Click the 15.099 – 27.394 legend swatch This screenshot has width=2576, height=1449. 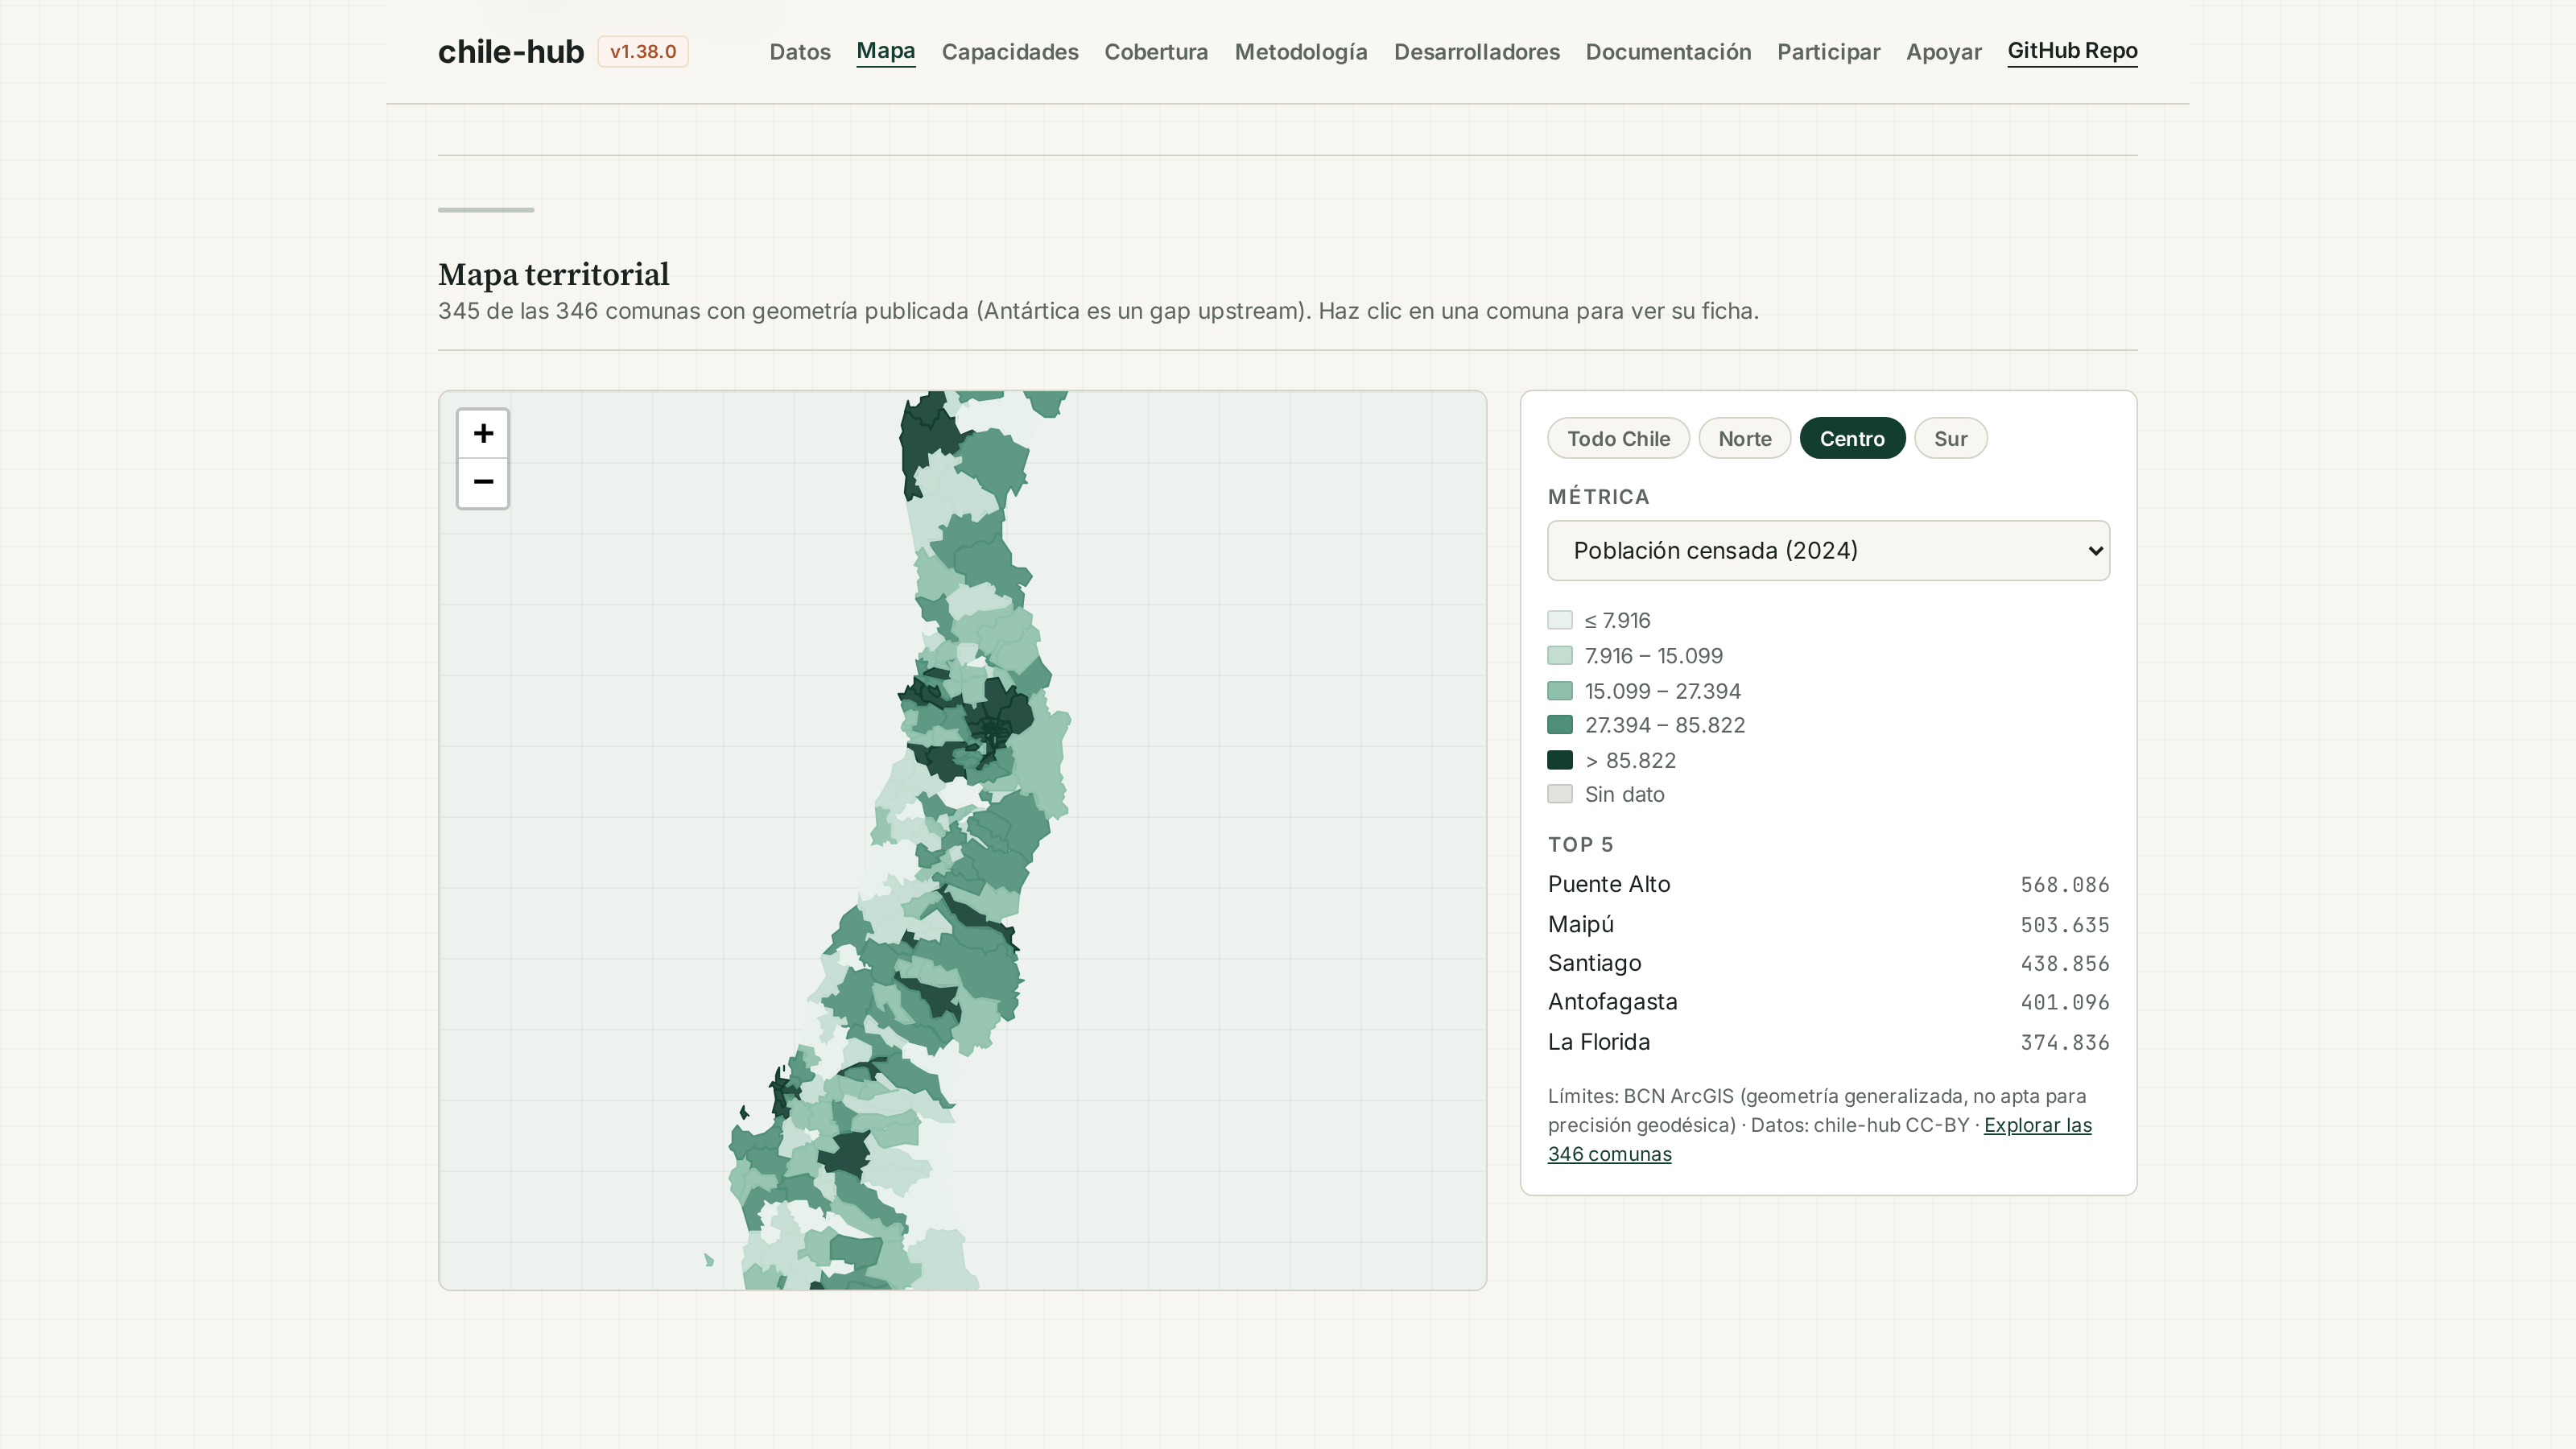pyautogui.click(x=1559, y=691)
